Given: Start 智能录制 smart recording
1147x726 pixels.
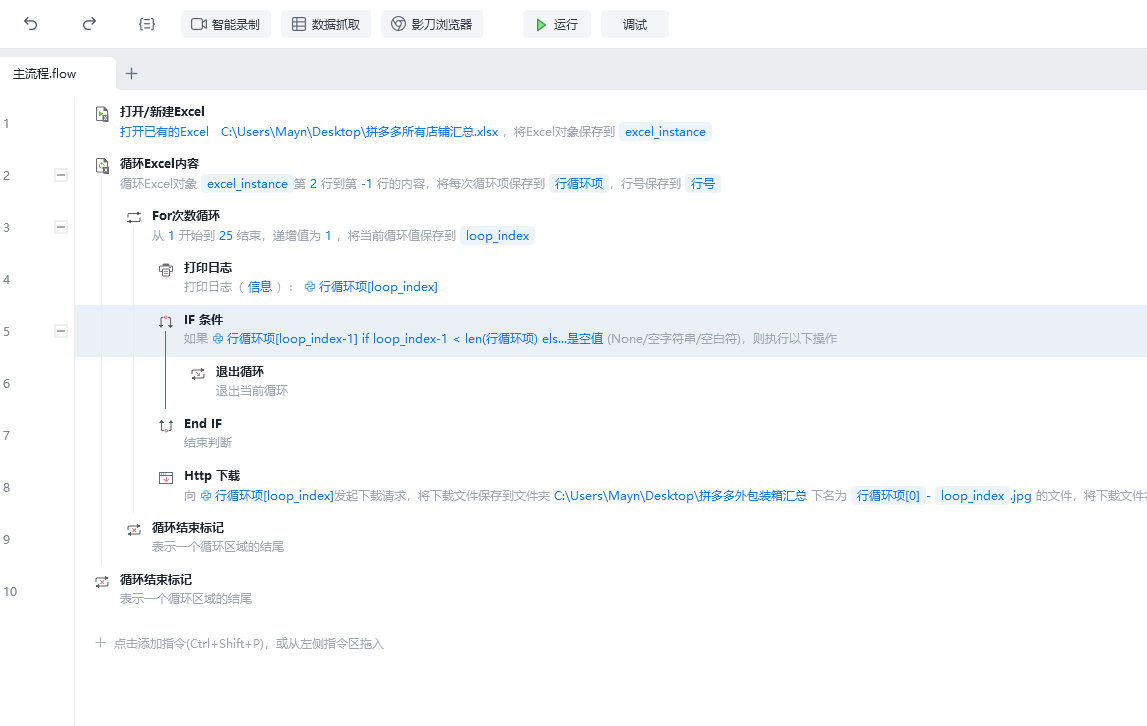Looking at the screenshot, I should click(226, 24).
